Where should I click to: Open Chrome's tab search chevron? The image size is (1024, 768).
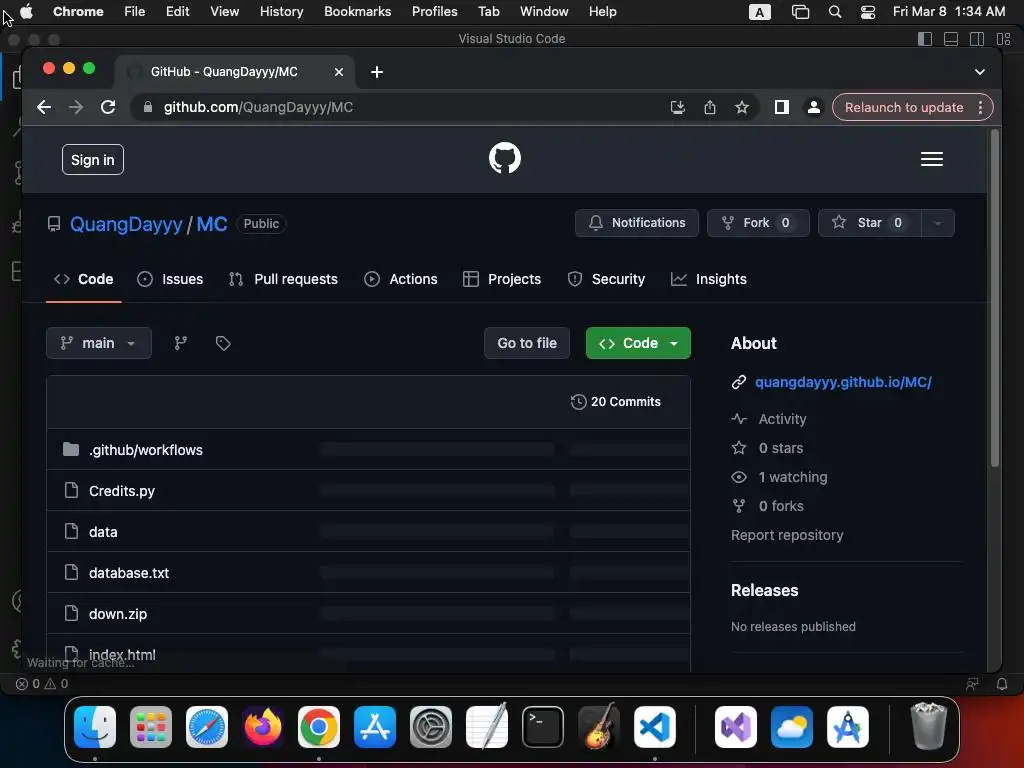[x=980, y=72]
